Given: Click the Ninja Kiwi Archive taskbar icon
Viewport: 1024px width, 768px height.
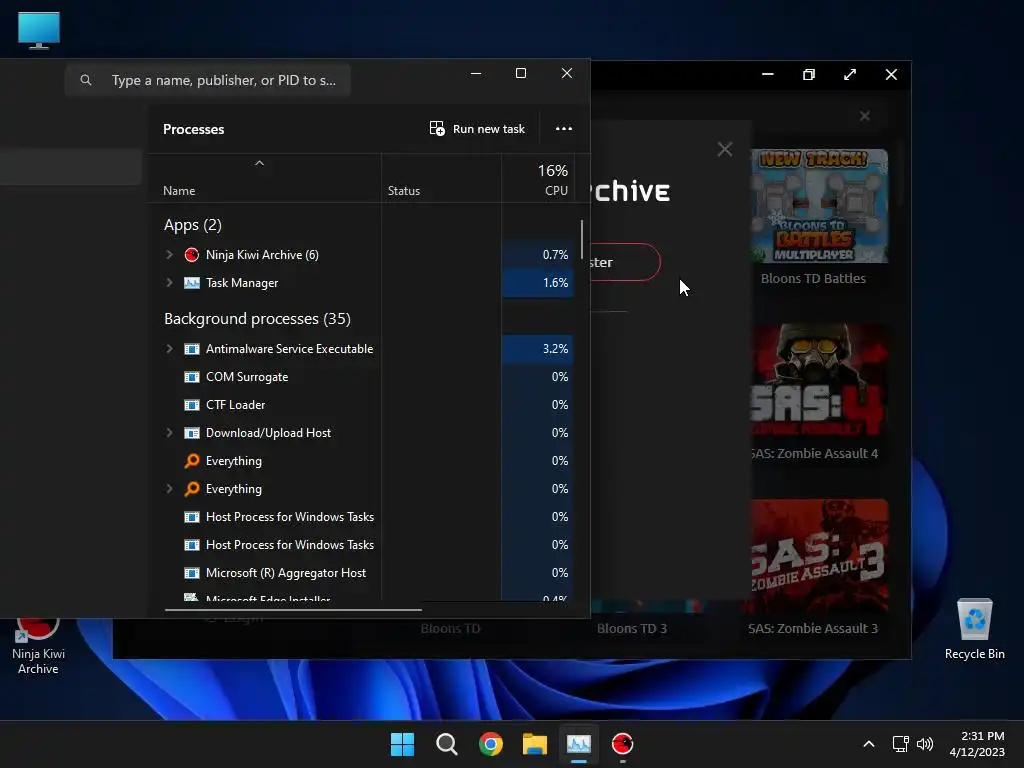Looking at the screenshot, I should [x=622, y=744].
